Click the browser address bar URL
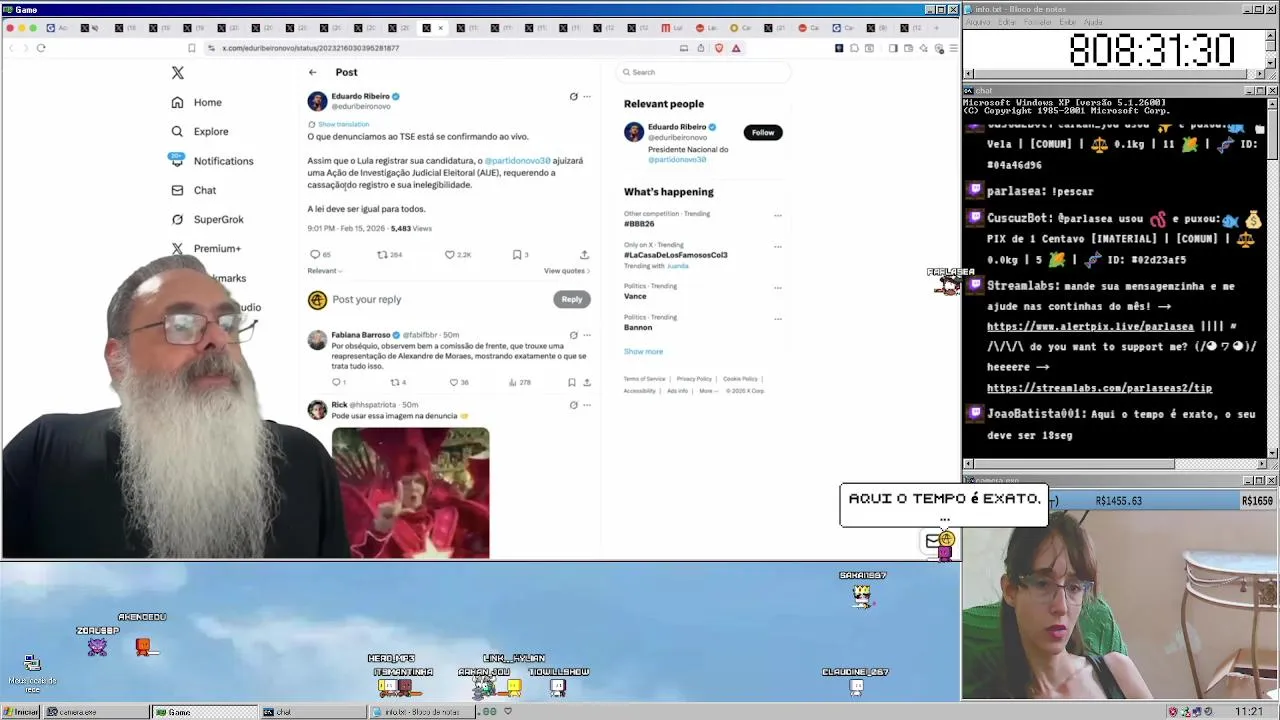 click(310, 48)
